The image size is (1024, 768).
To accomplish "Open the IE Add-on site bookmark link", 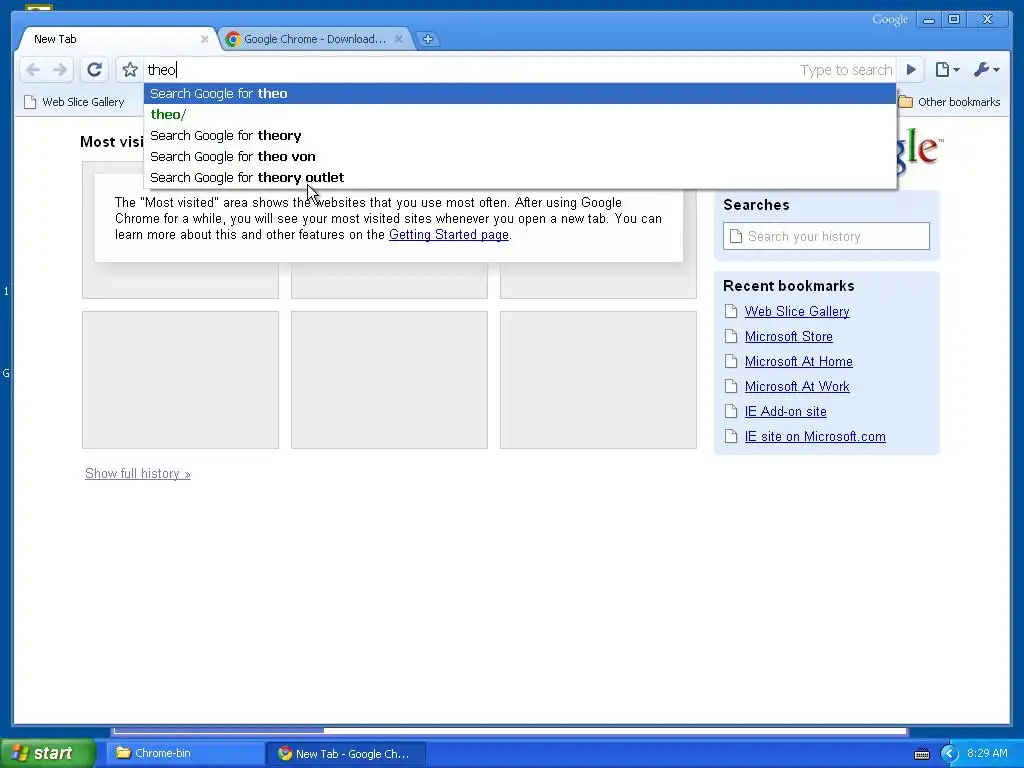I will point(786,411).
